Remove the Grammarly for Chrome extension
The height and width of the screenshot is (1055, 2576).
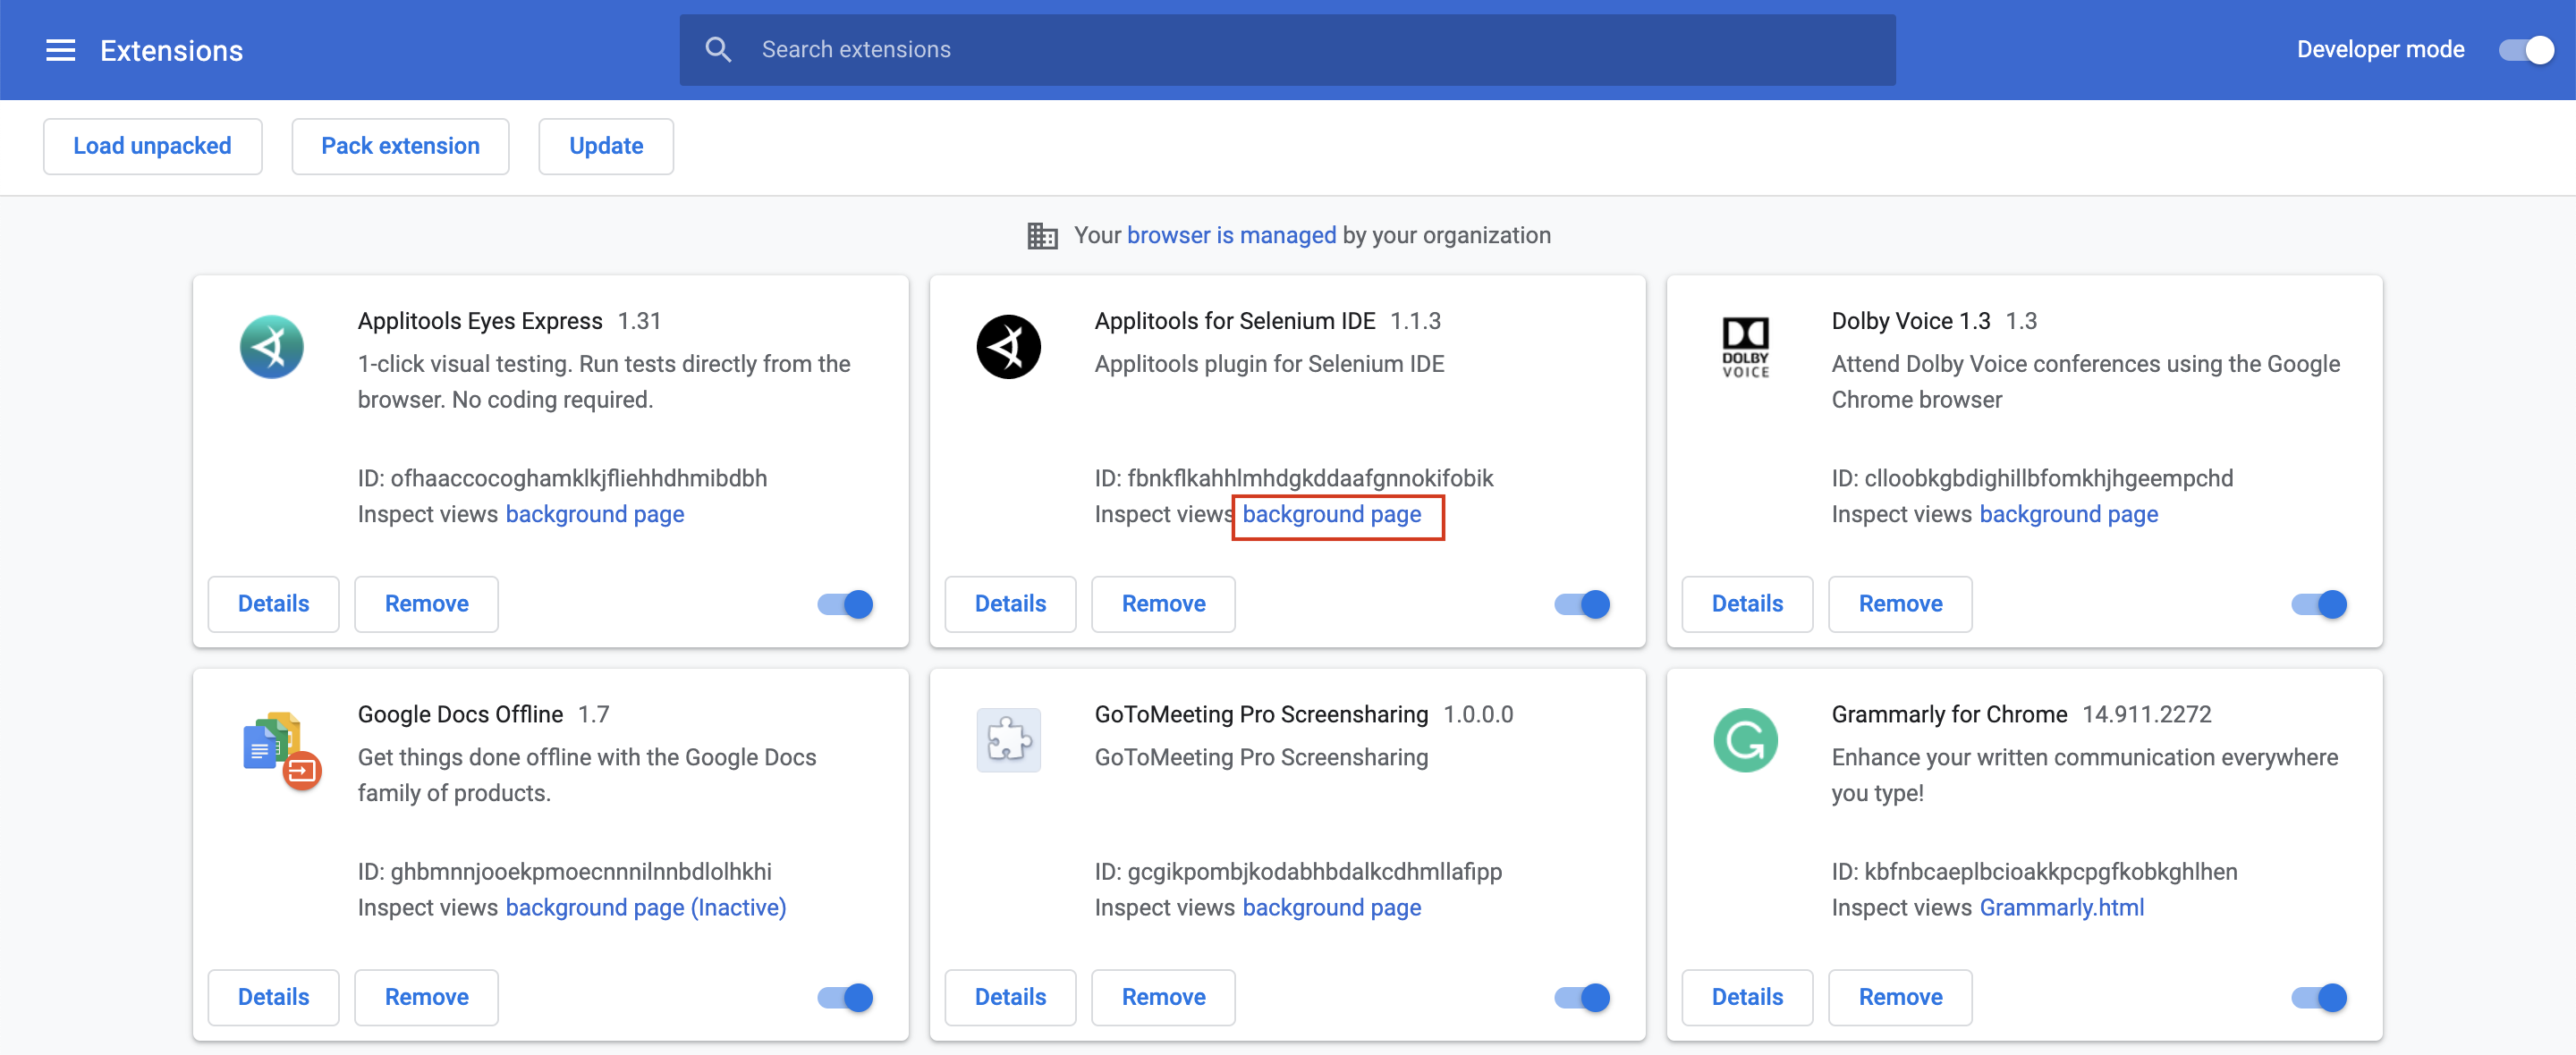[1900, 997]
